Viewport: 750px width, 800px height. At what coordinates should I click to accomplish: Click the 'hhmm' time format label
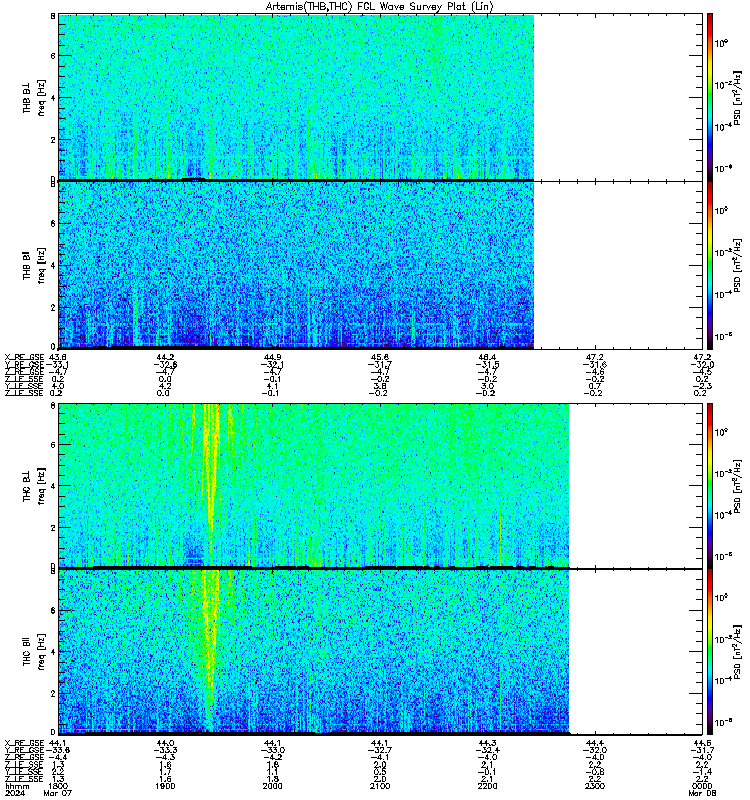[x=17, y=786]
